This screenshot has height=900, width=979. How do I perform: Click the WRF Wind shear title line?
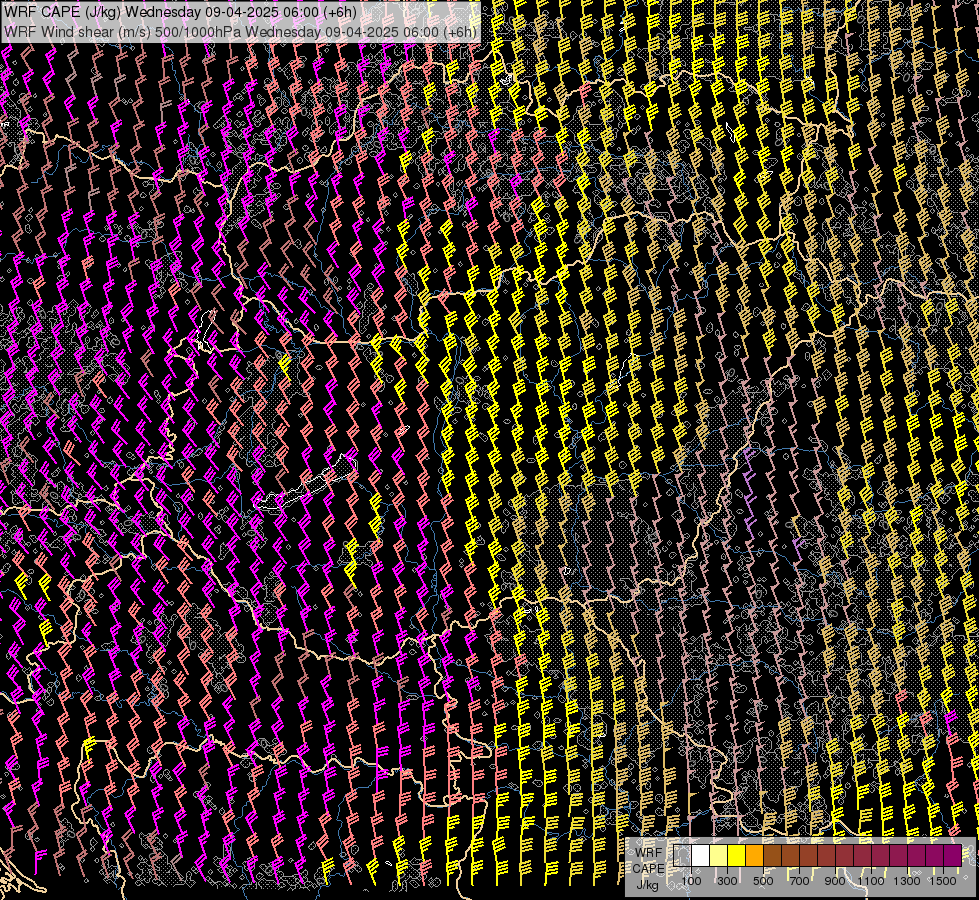[x=240, y=32]
